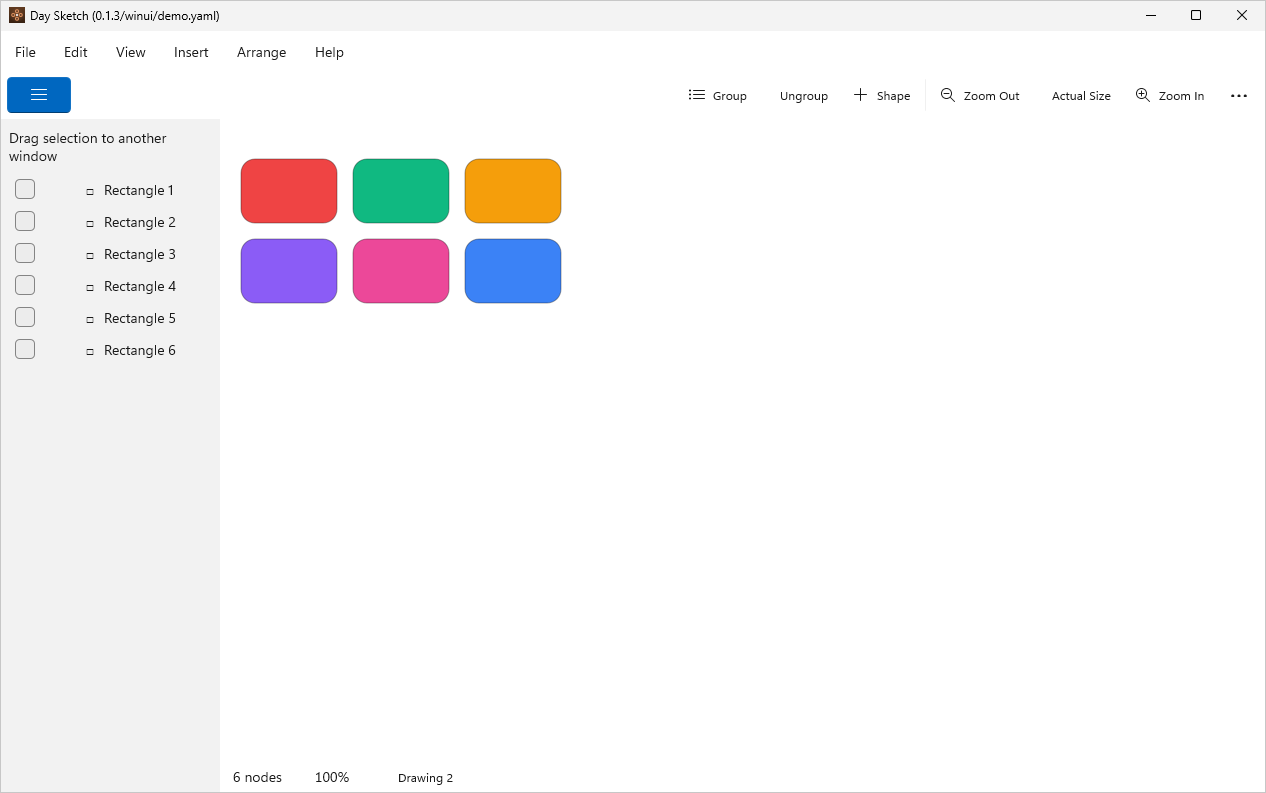This screenshot has width=1266, height=793.
Task: Check the box for Rectangle 6
Action: [x=25, y=349]
